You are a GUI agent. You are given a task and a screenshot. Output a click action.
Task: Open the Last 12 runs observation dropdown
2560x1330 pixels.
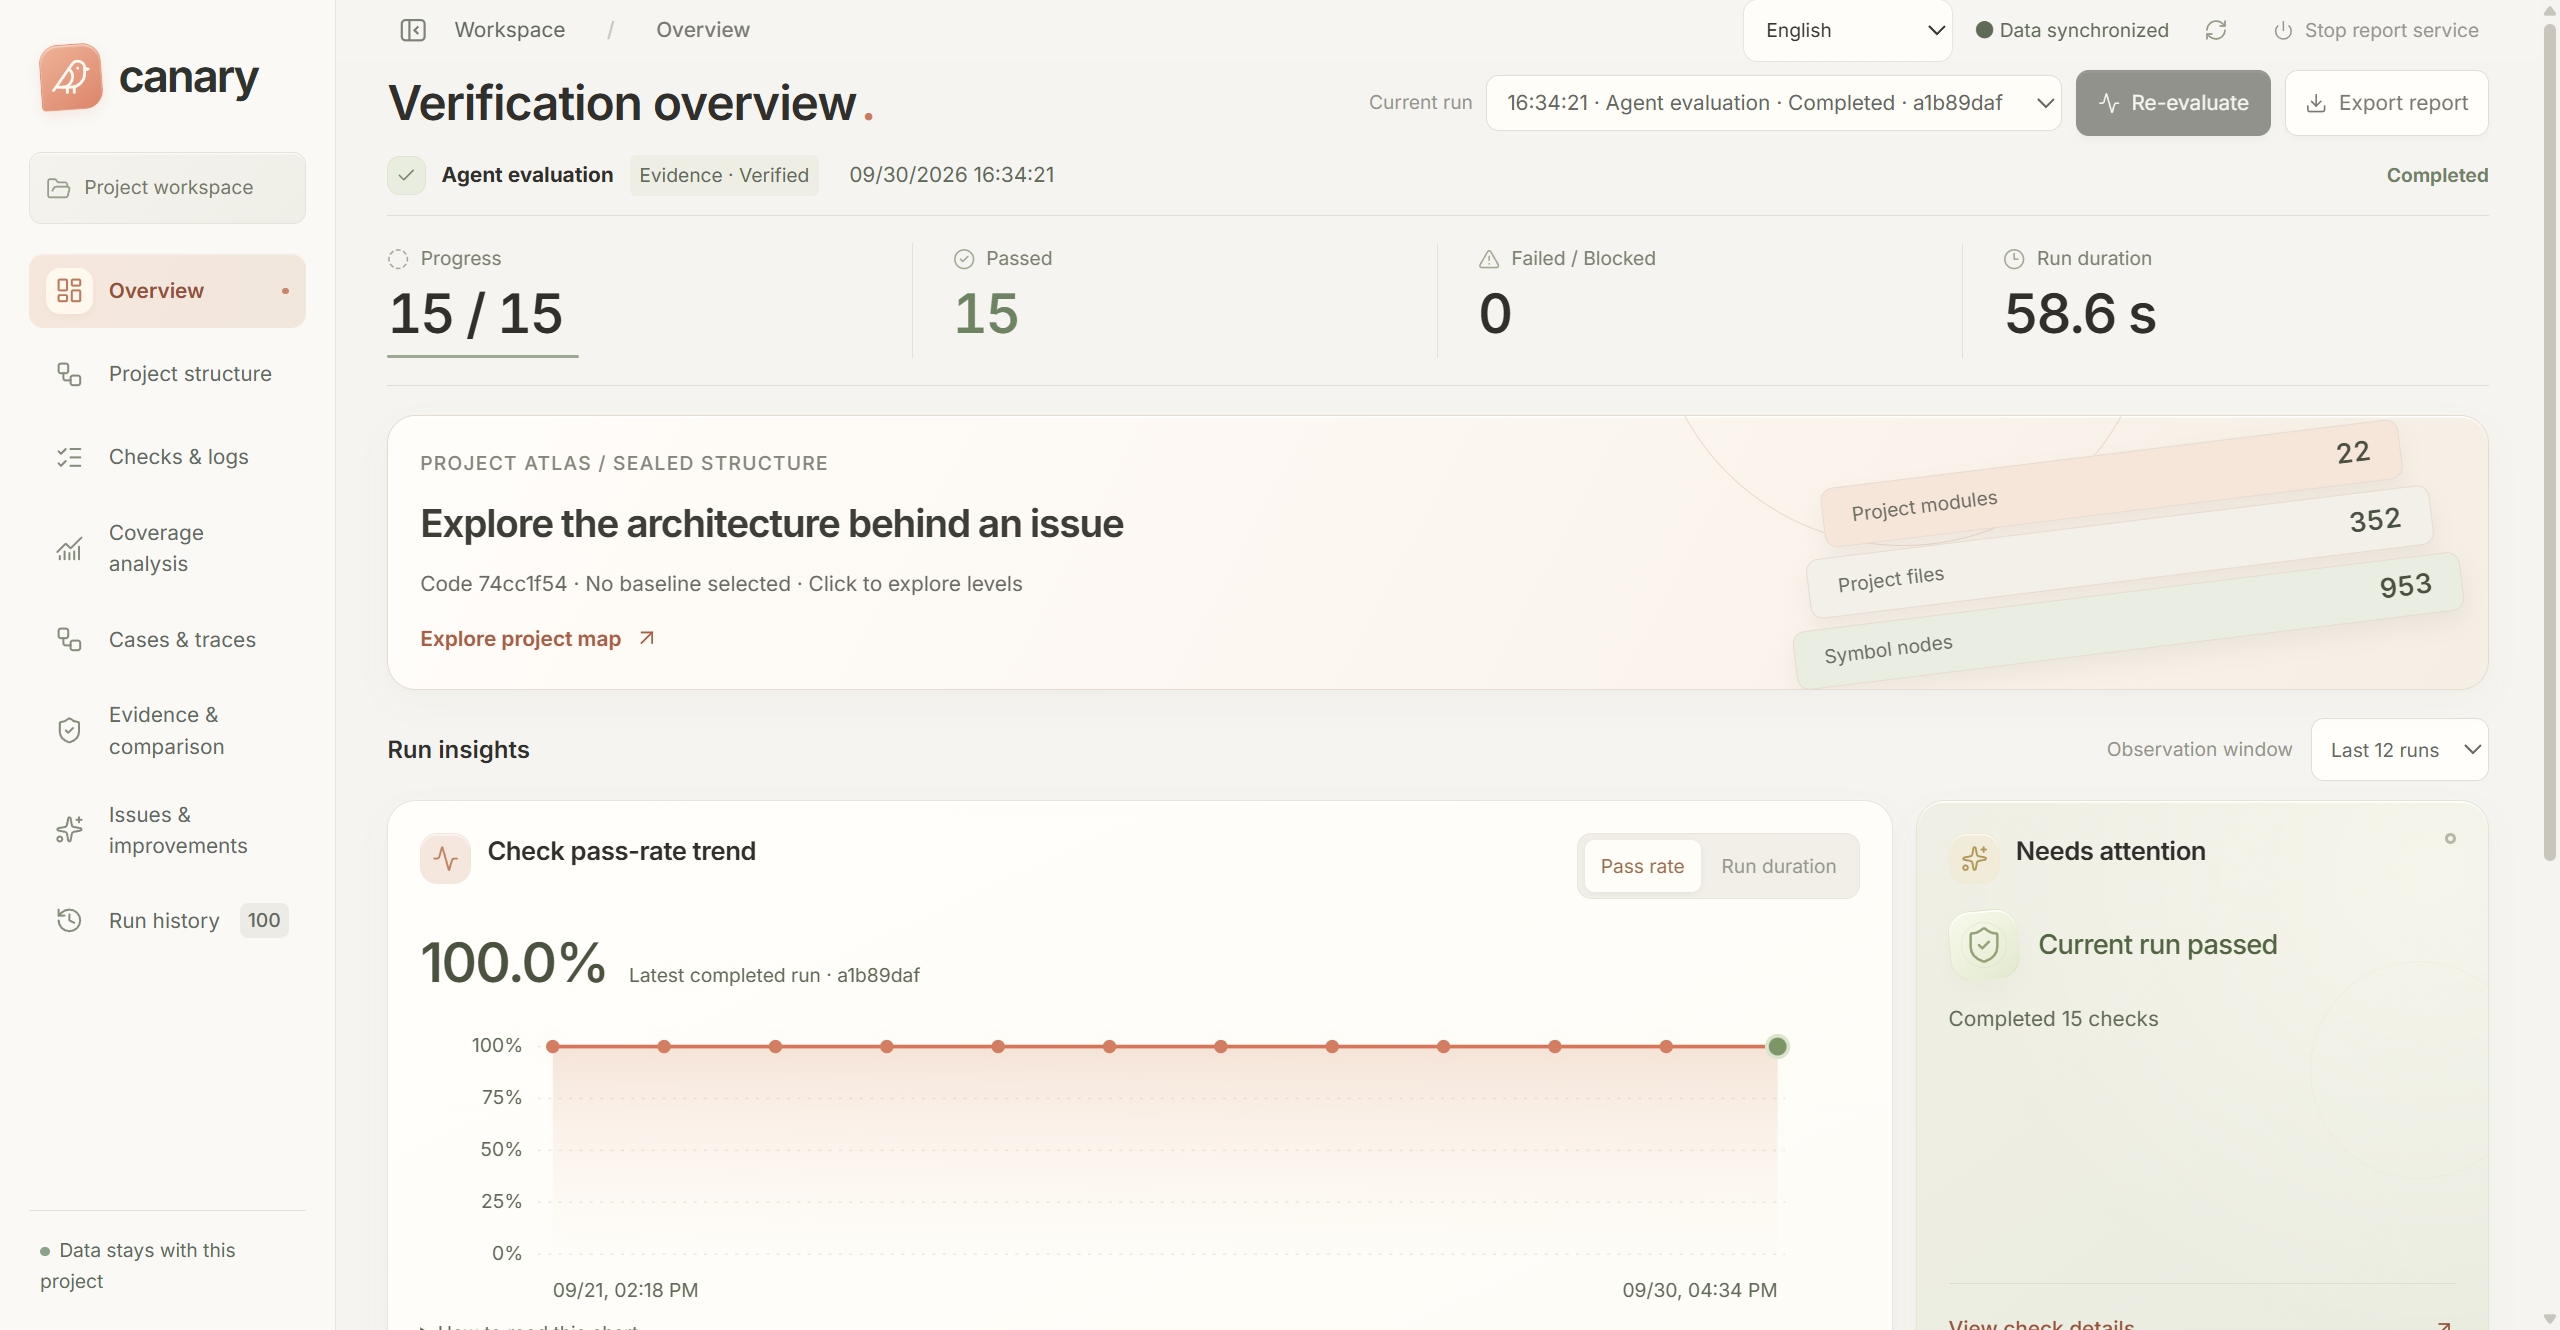click(2399, 750)
